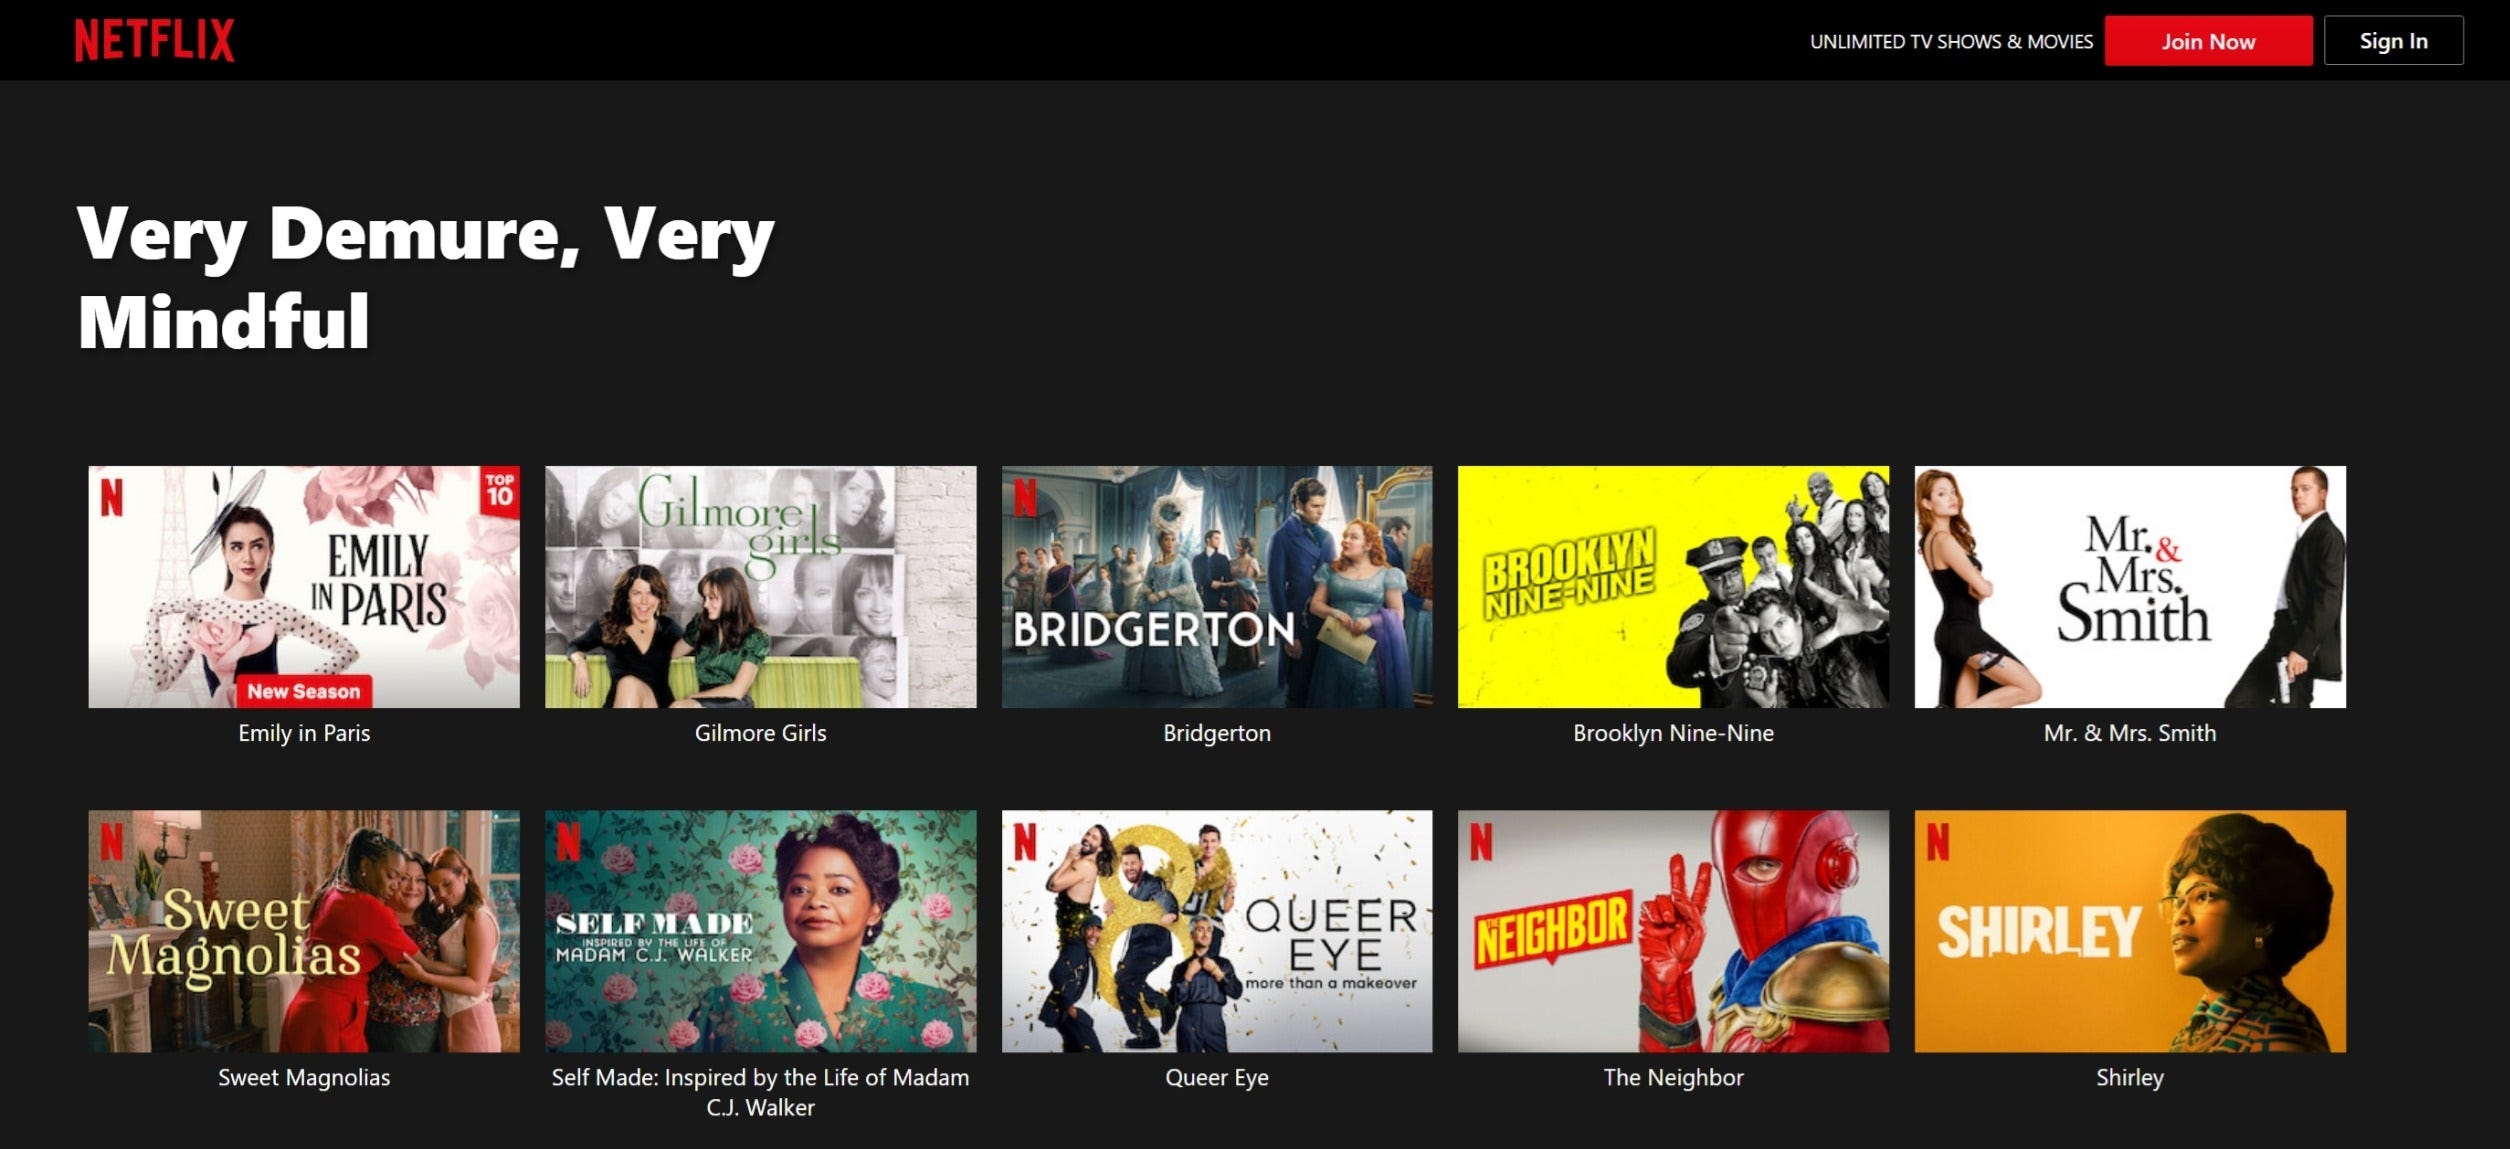
Task: Open the Gilmore Girls thumbnail
Action: [760, 587]
